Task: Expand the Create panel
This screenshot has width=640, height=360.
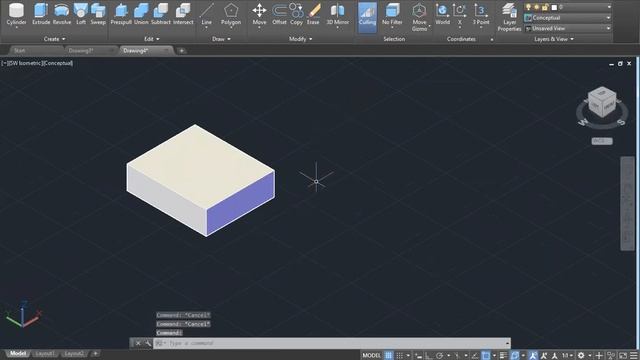Action: coord(54,39)
